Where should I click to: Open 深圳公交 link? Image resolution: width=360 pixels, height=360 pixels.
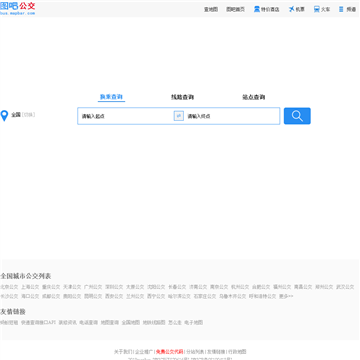[x=114, y=287]
